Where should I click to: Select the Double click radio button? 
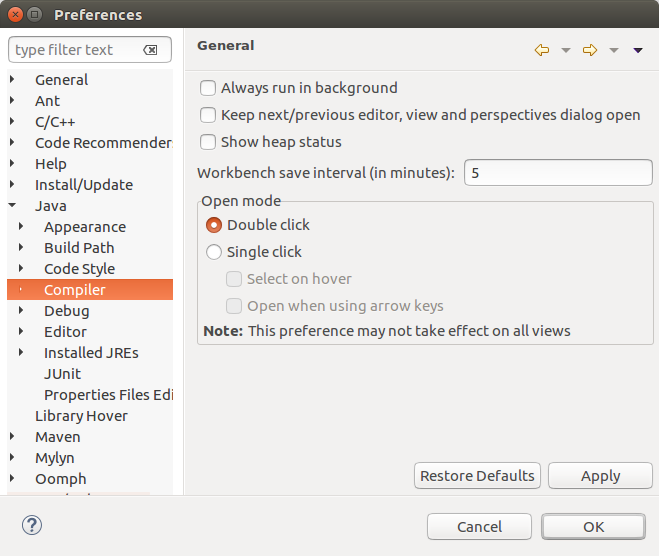[x=214, y=225]
